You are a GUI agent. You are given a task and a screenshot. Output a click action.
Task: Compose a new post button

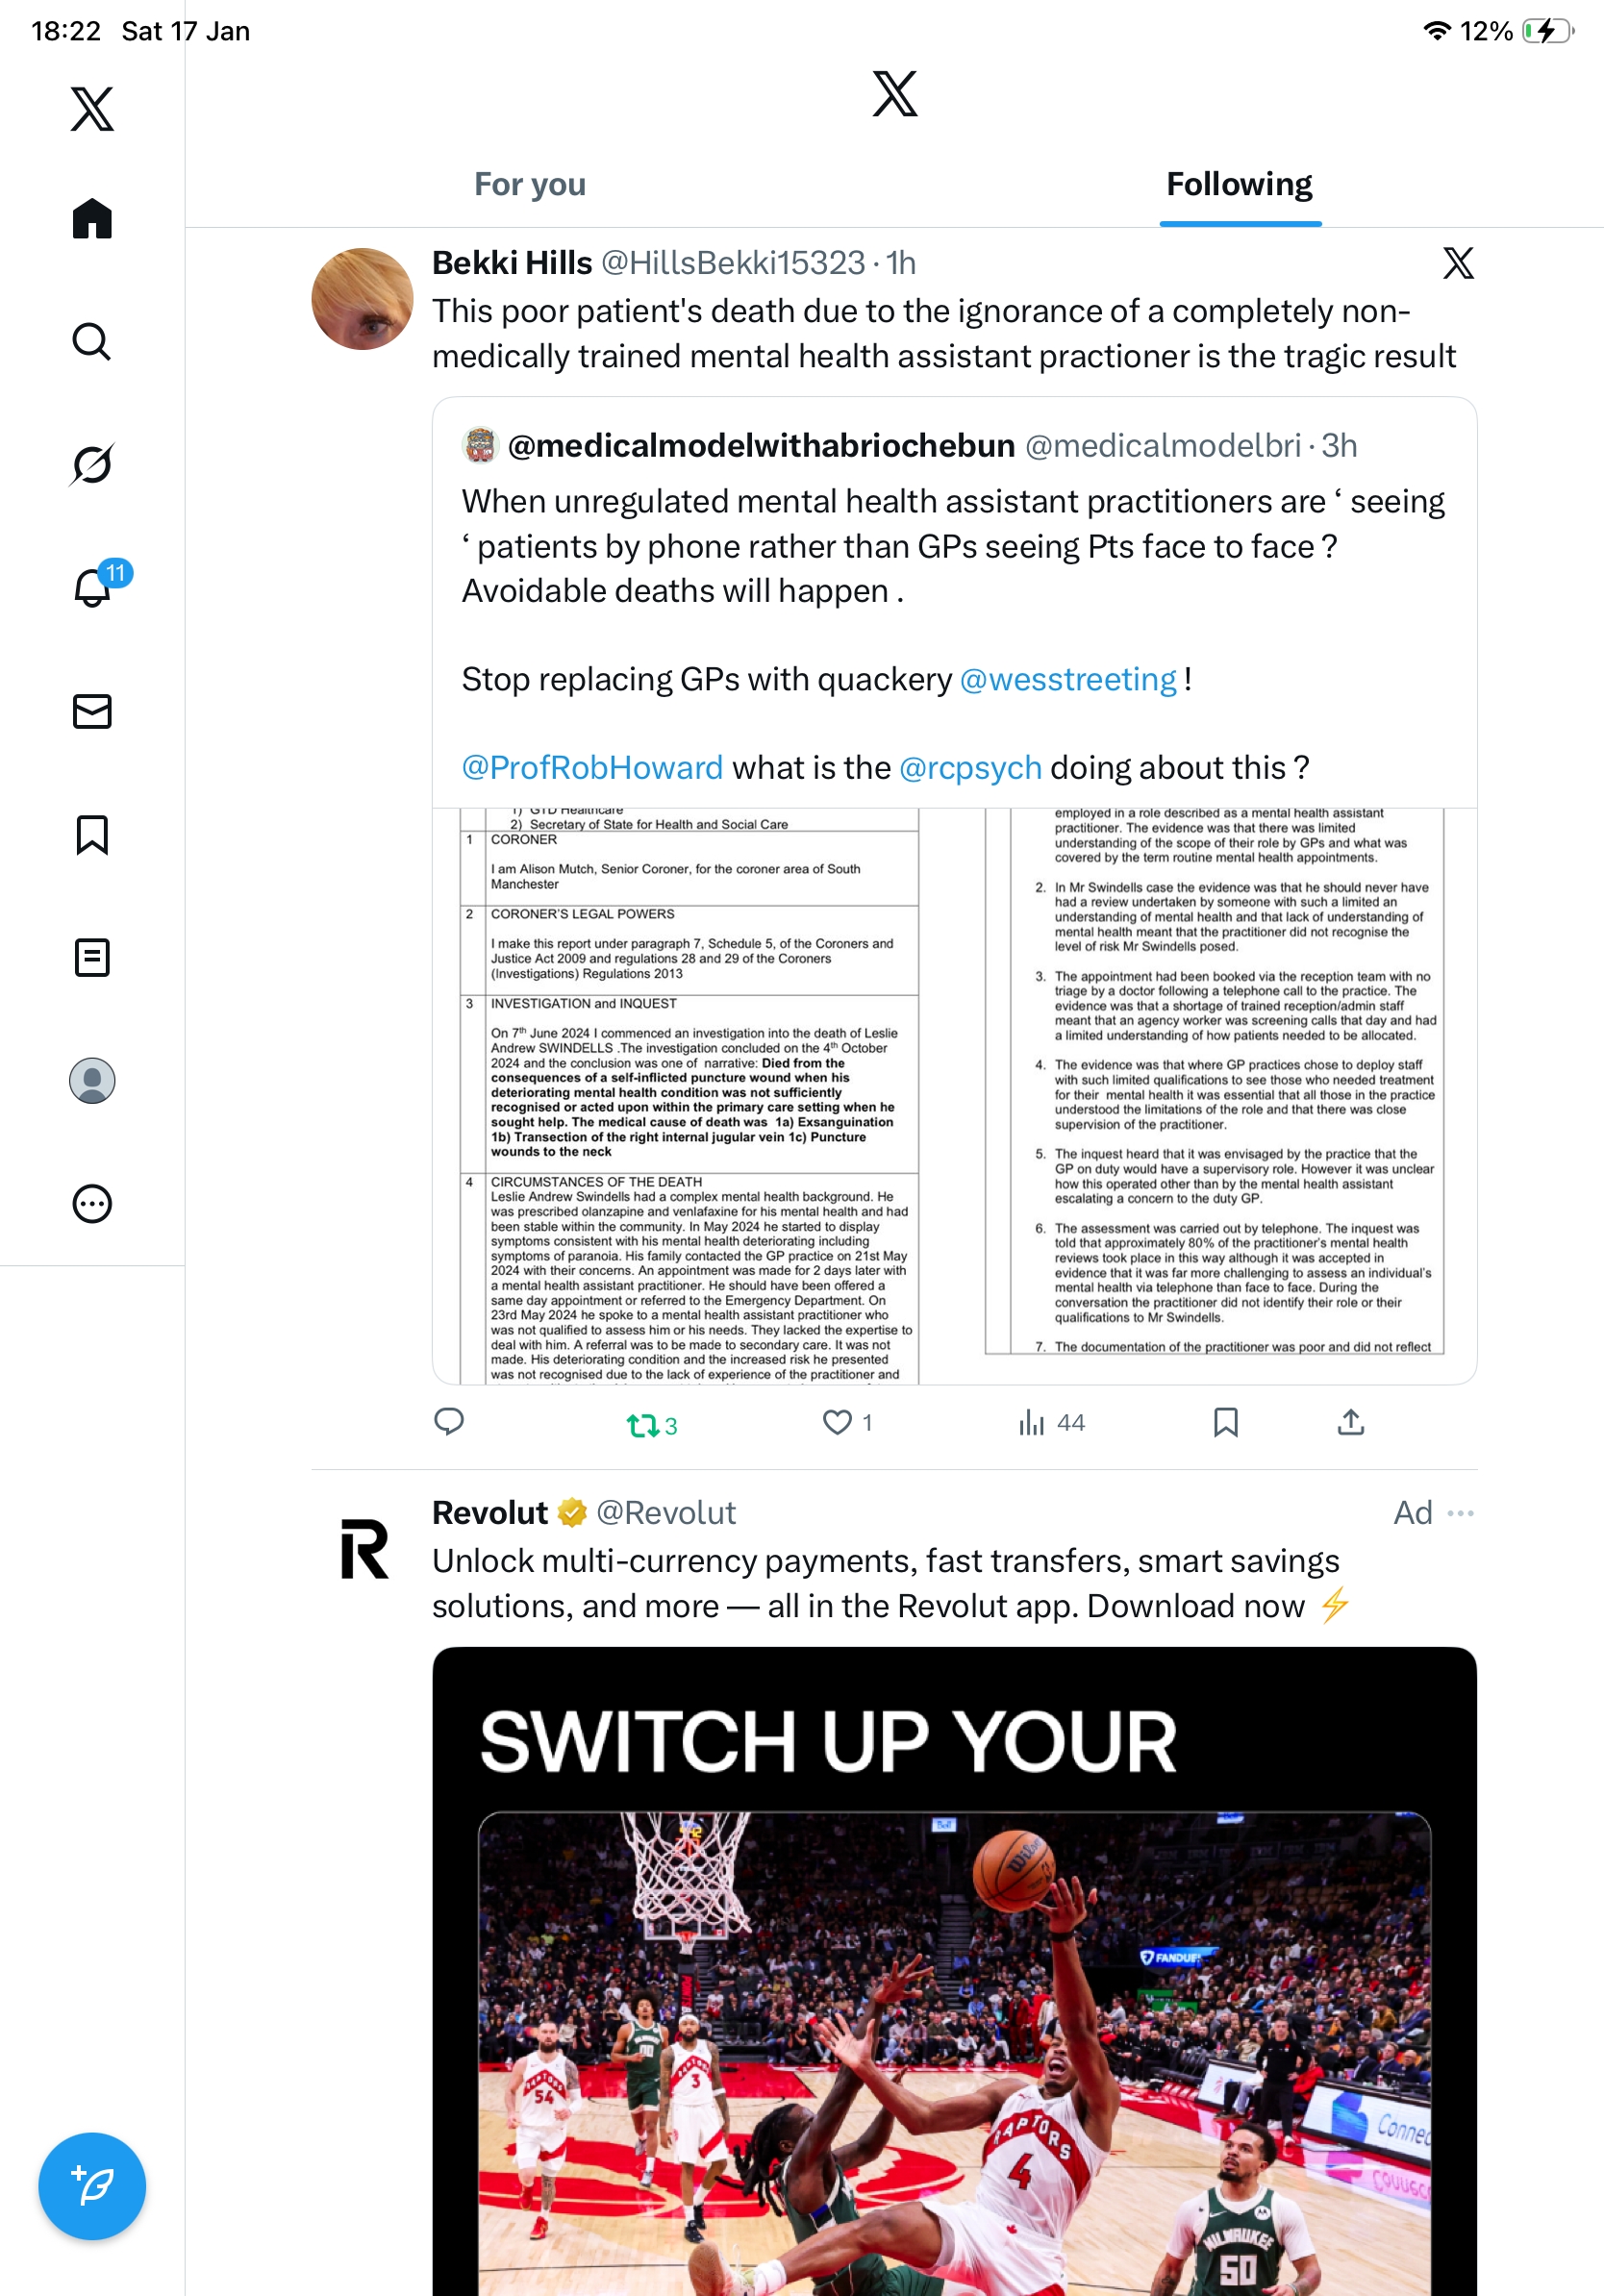click(x=92, y=2186)
